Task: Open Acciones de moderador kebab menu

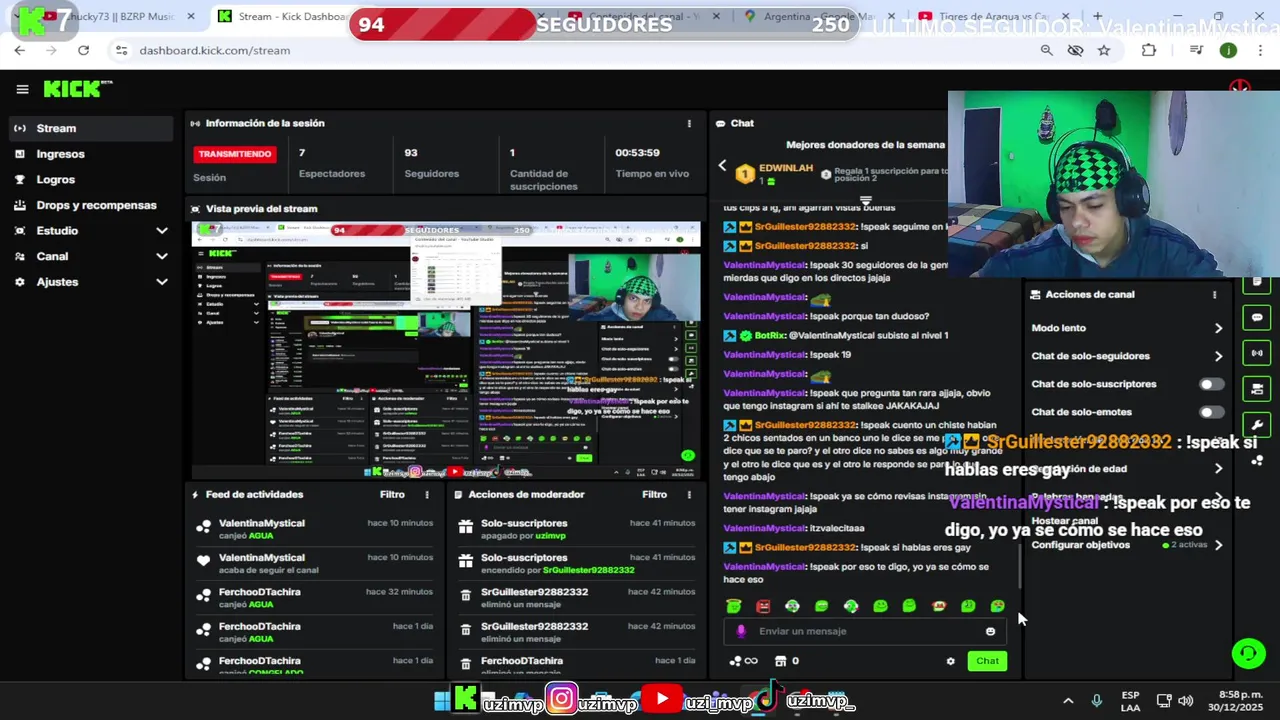Action: pyautogui.click(x=689, y=494)
